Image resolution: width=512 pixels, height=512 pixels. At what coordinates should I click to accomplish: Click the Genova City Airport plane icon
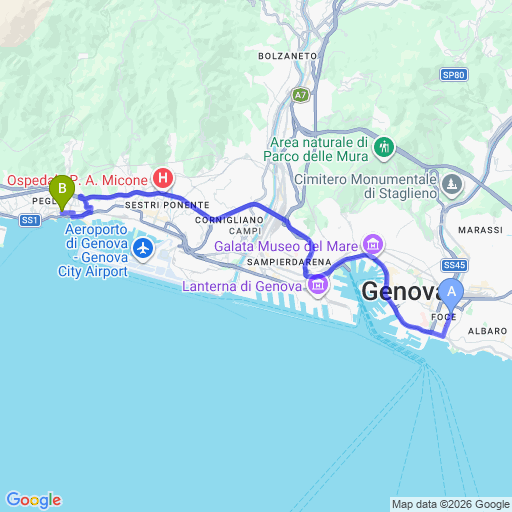coord(143,249)
